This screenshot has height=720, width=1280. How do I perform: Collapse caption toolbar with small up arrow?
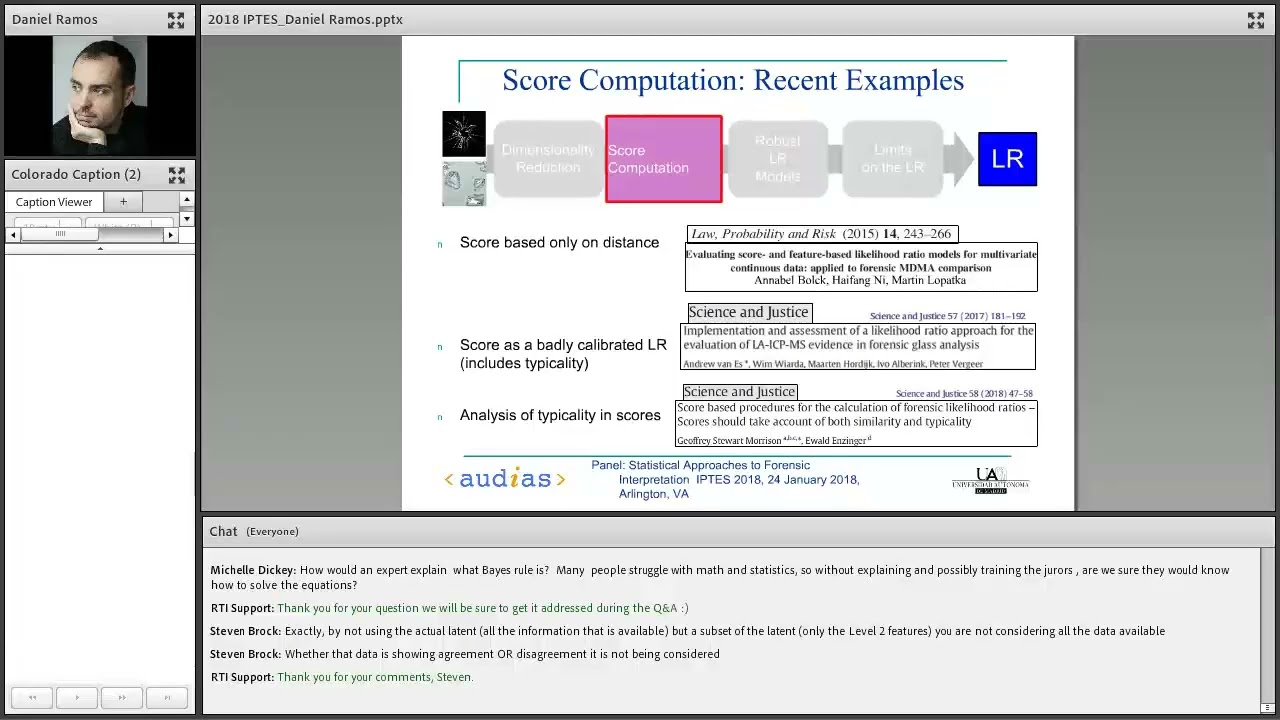(100, 248)
